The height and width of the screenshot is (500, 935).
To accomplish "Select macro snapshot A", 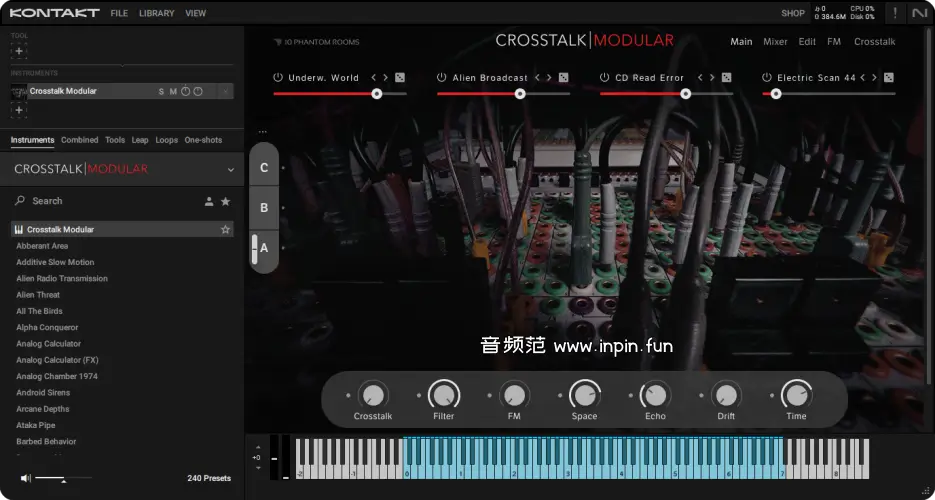I will click(x=264, y=248).
